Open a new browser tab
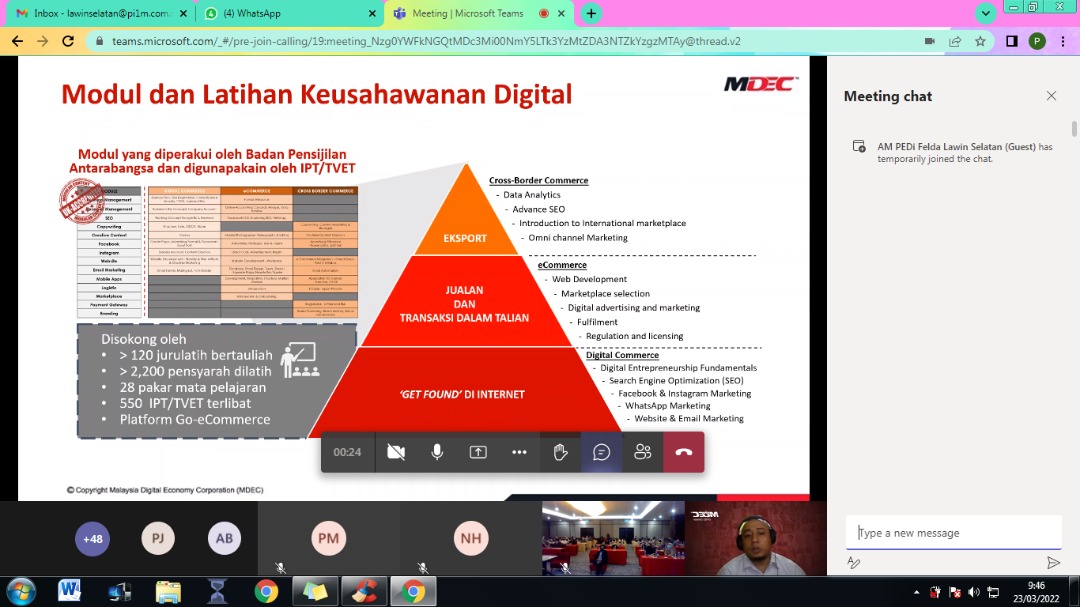 [591, 14]
